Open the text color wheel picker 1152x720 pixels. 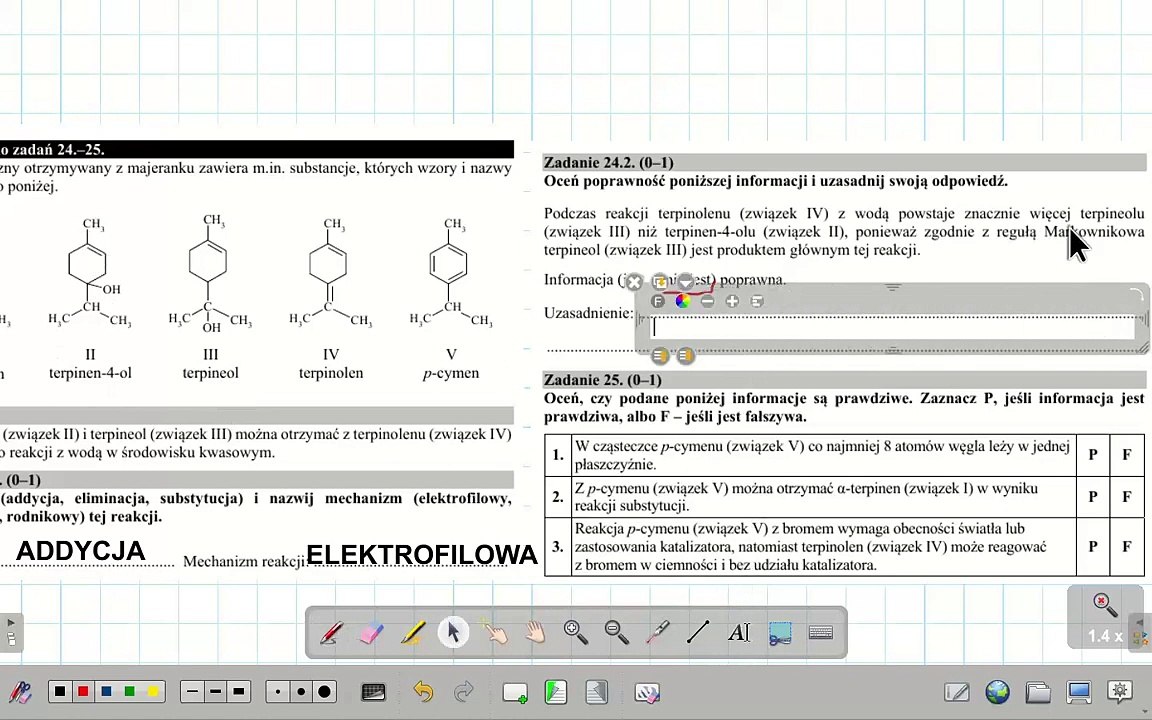[683, 301]
